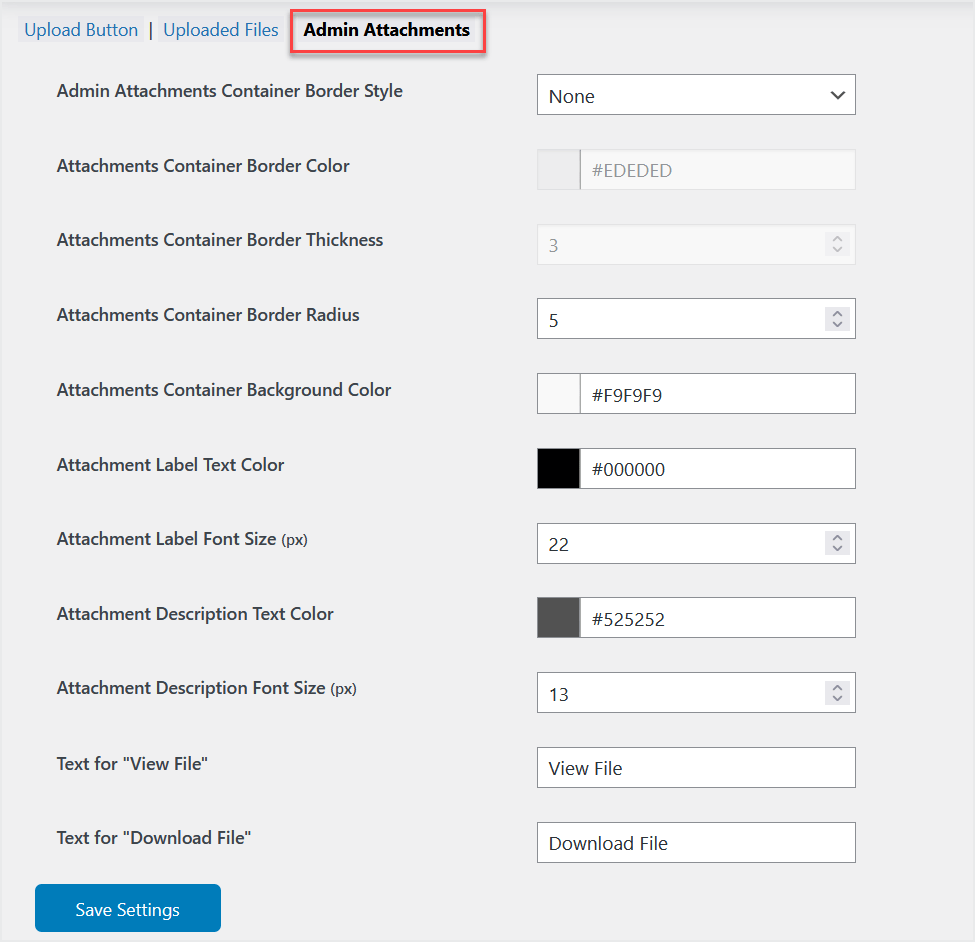Click the "Download File" text input

[x=696, y=843]
